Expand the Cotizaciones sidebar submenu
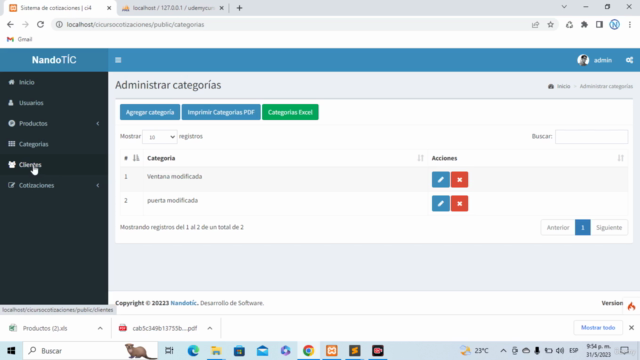 tap(54, 185)
